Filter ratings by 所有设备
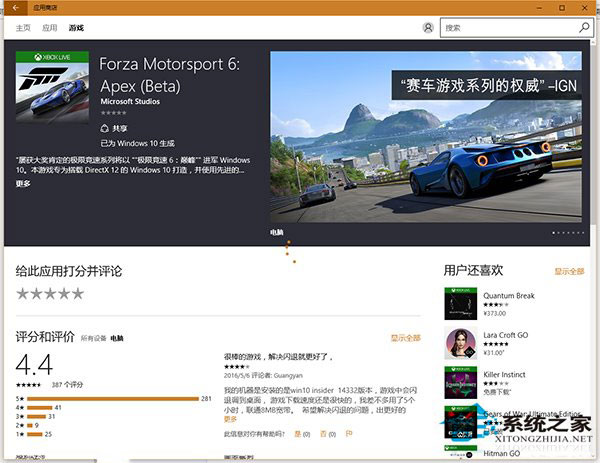Screen dimensions: 600x463 (x=93, y=338)
